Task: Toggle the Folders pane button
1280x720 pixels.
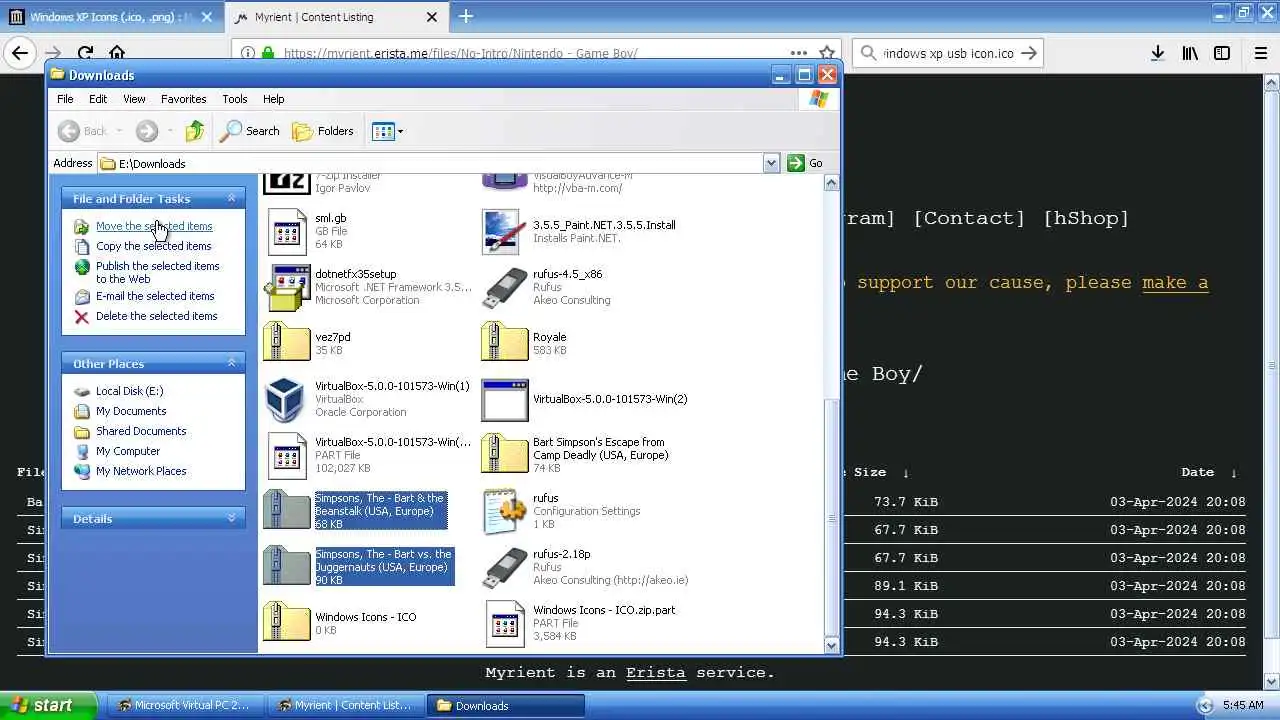Action: (323, 131)
